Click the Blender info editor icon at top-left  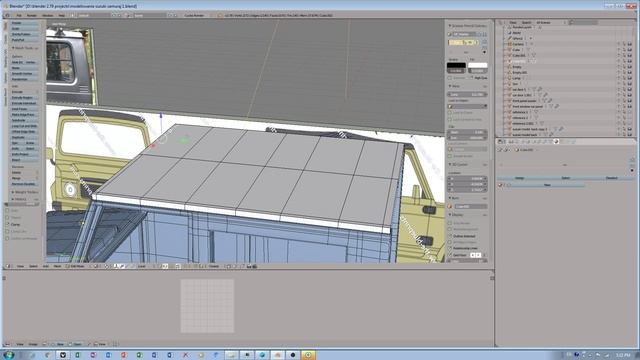coord(8,15)
